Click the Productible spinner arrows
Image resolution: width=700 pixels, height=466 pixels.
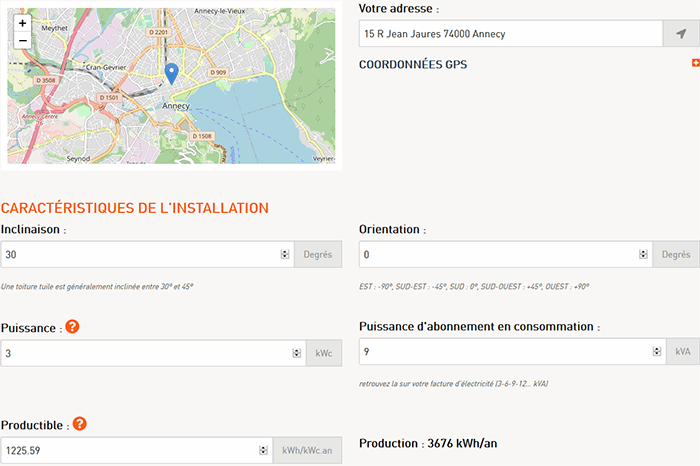263,451
